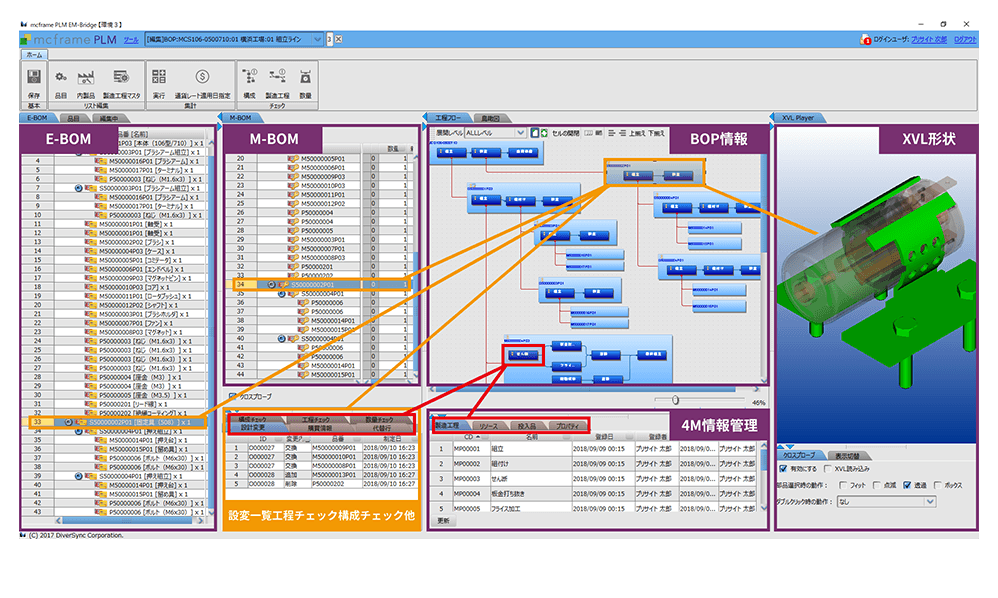Click the ログアウト logout link
This screenshot has height=598, width=998.
[x=966, y=39]
